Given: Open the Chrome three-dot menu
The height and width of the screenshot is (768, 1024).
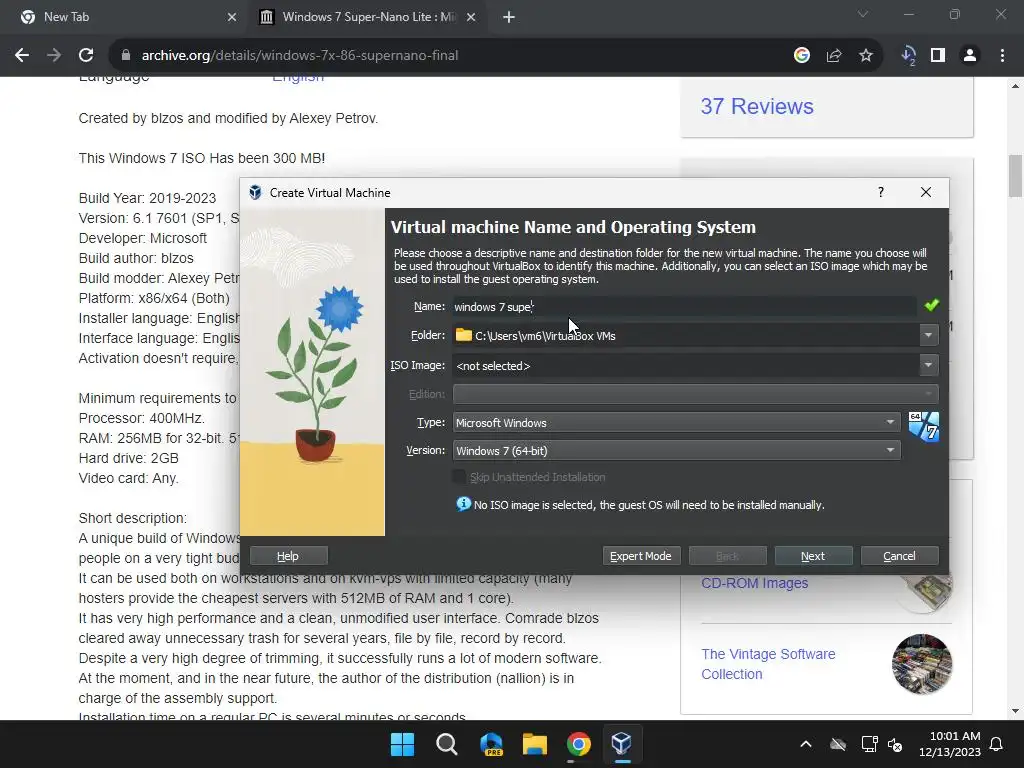Looking at the screenshot, I should [1002, 56].
